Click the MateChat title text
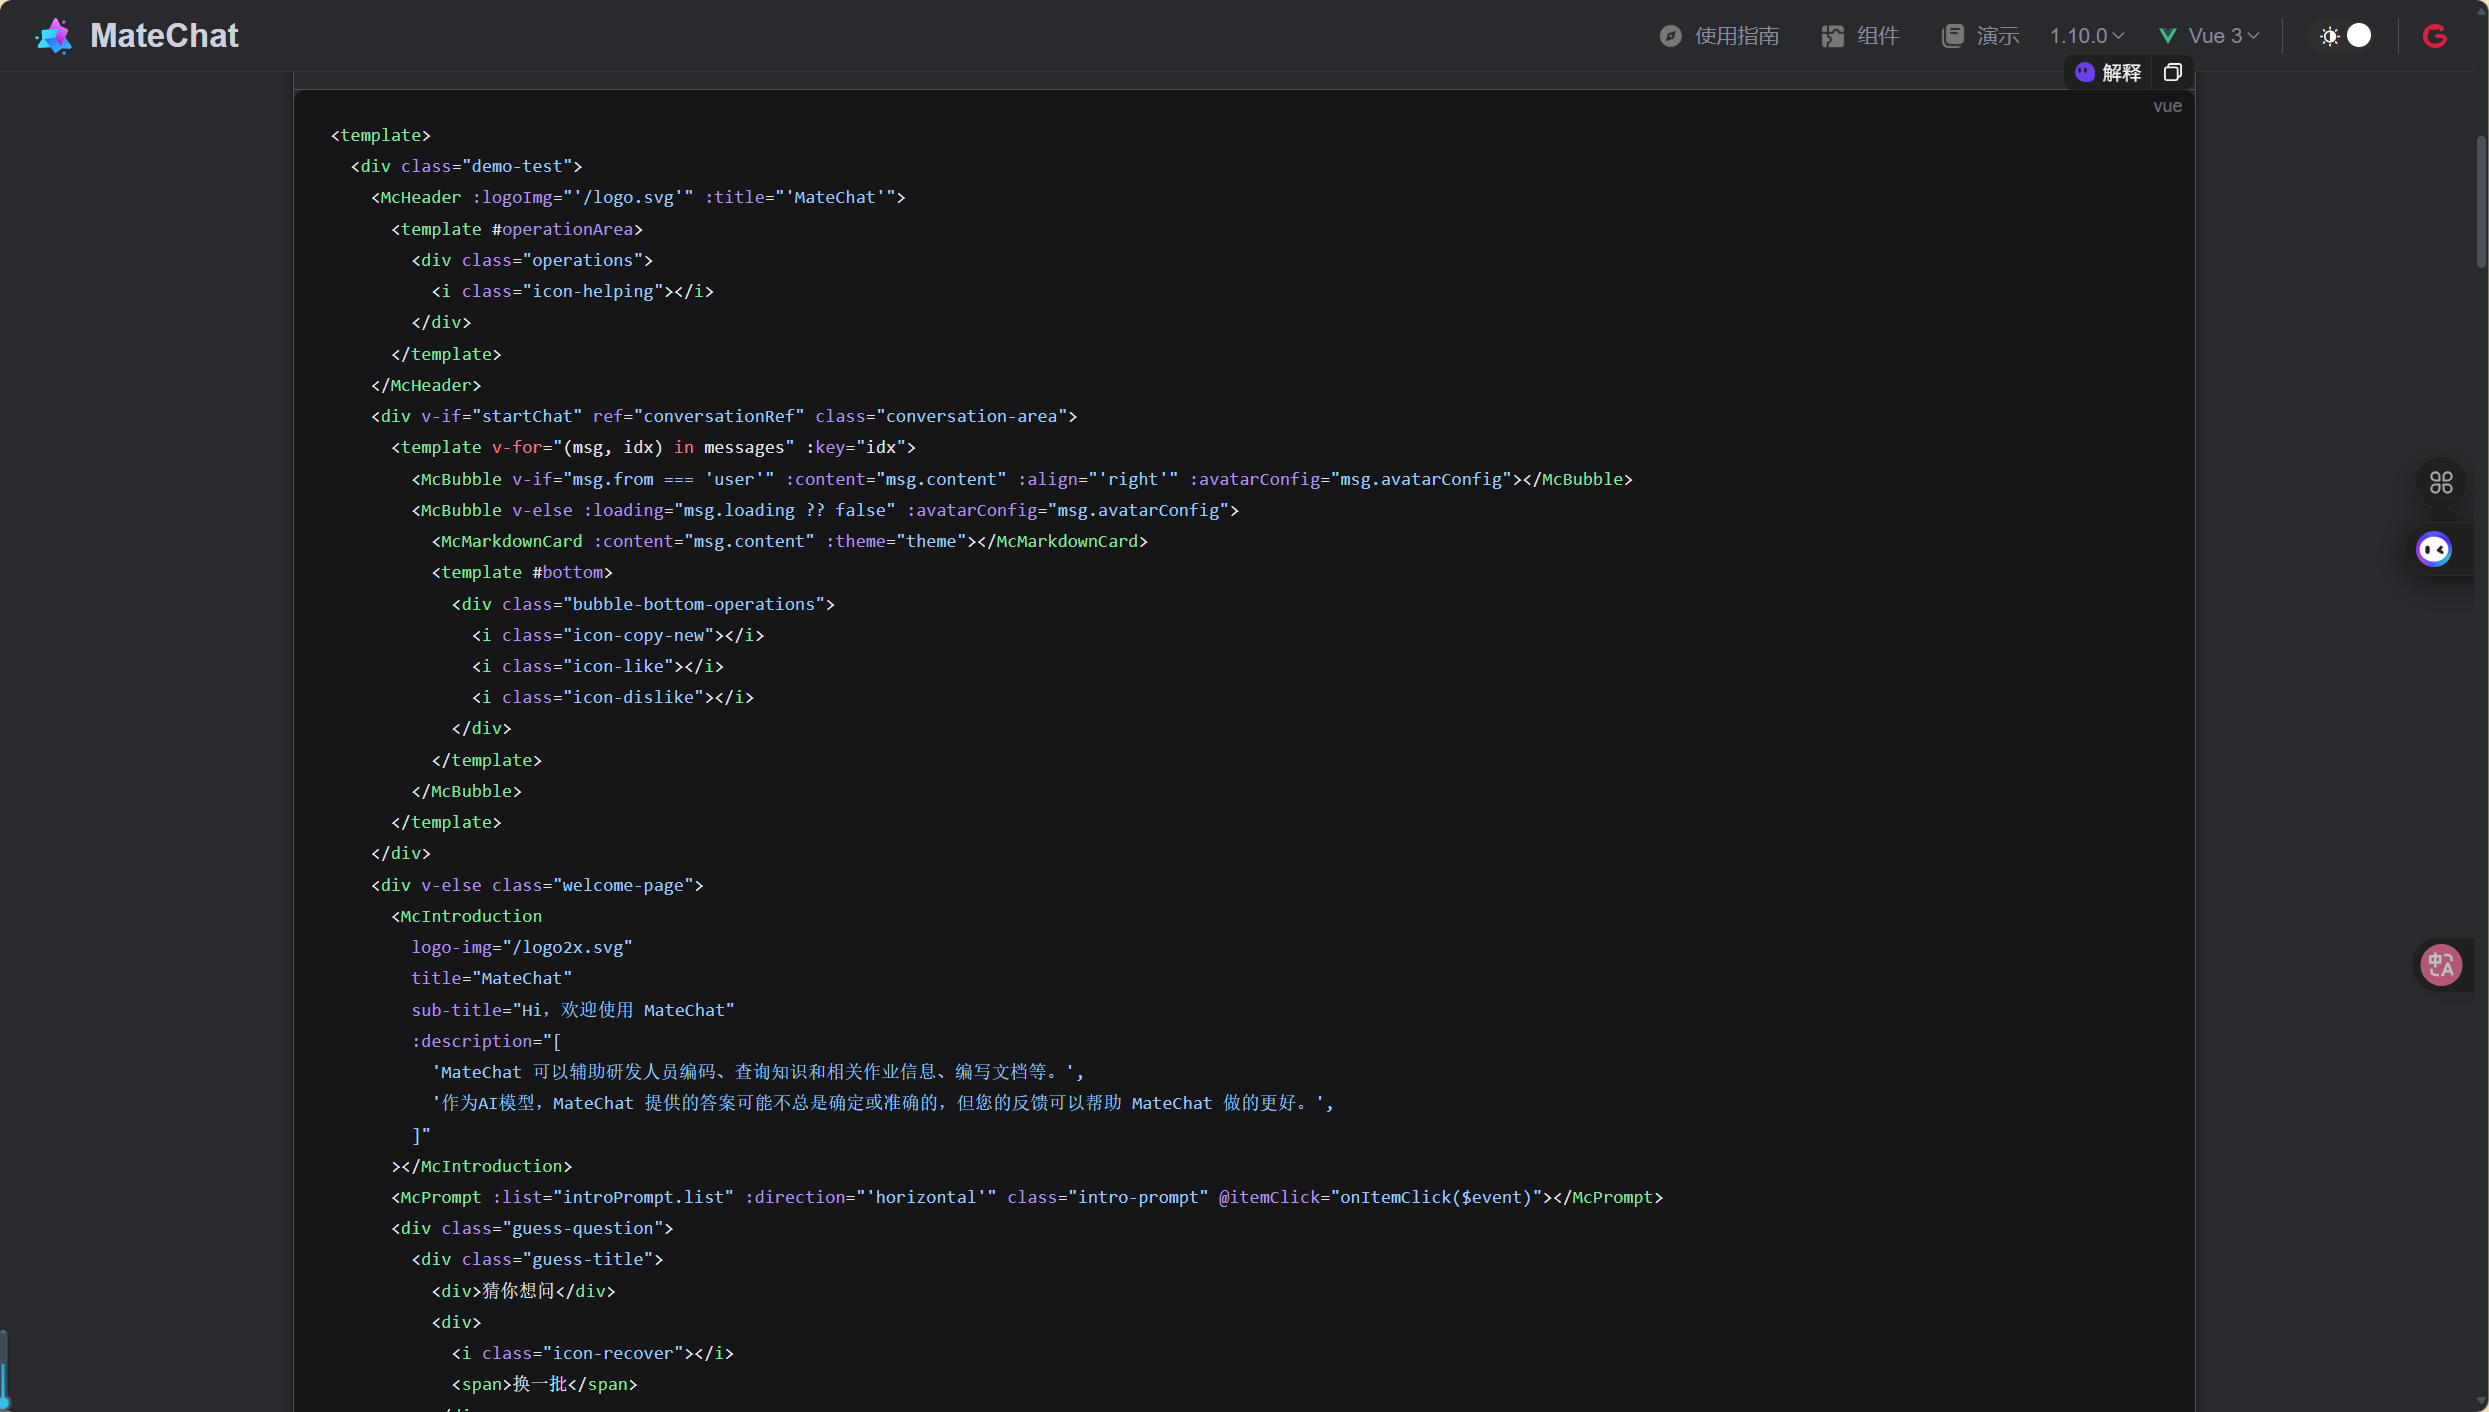2489x1412 pixels. coord(164,36)
